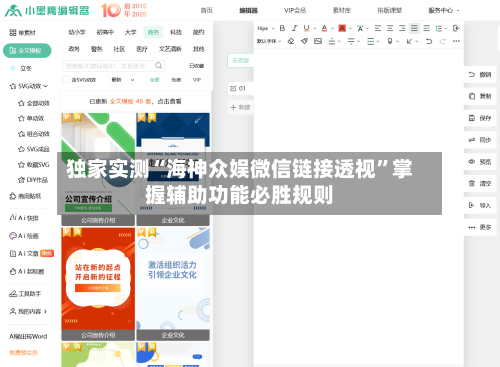
Task: Underline the selected text
Action: (x=306, y=28)
